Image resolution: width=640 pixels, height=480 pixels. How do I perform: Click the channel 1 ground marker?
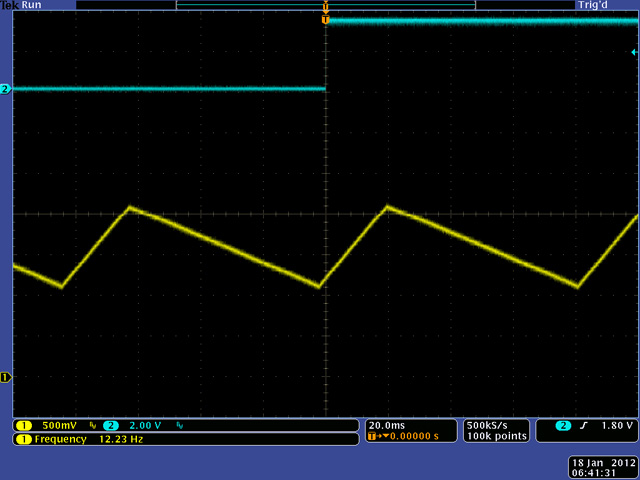pyautogui.click(x=5, y=377)
